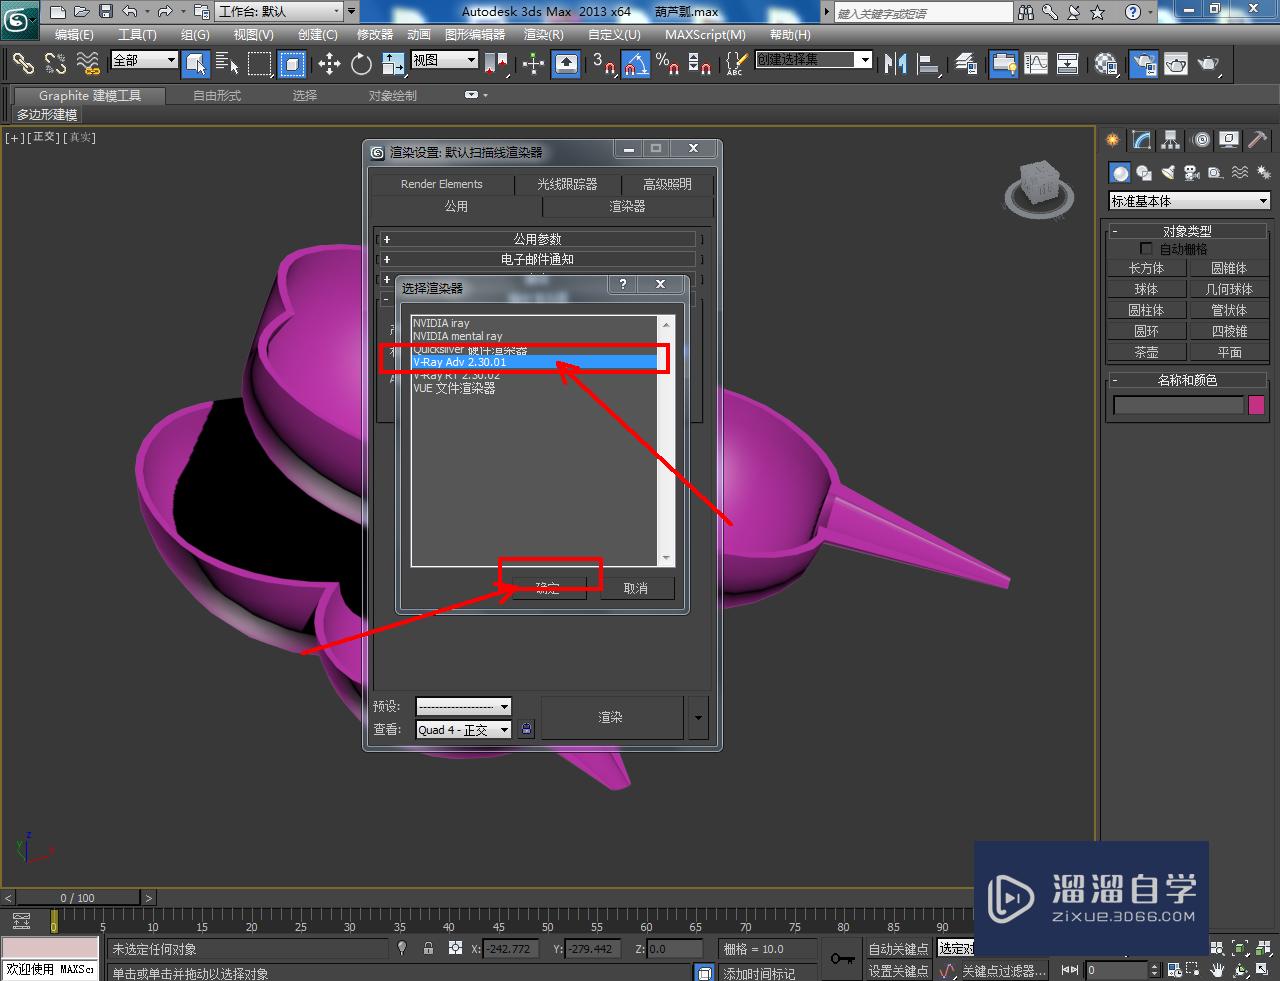This screenshot has height=981, width=1280.
Task: Open Select by Name list icon
Action: click(227, 64)
